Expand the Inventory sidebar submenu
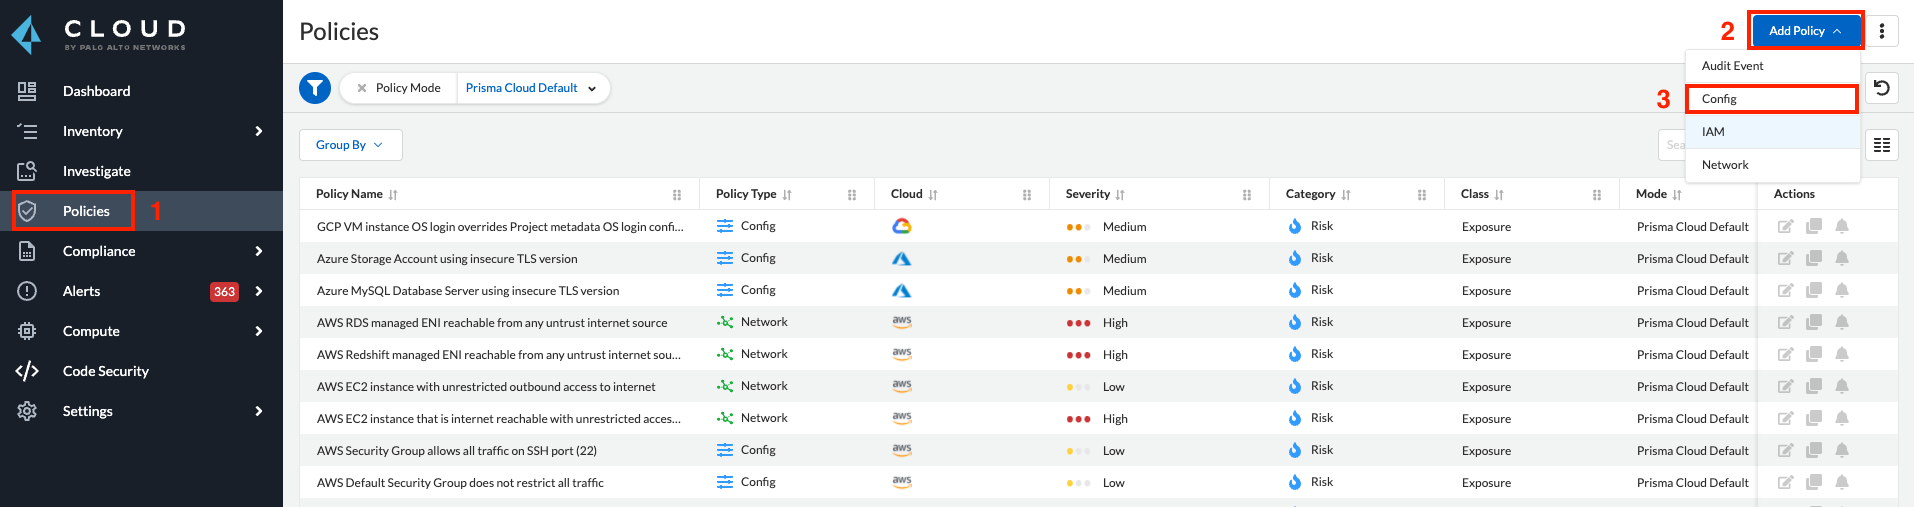The image size is (1914, 507). (259, 131)
